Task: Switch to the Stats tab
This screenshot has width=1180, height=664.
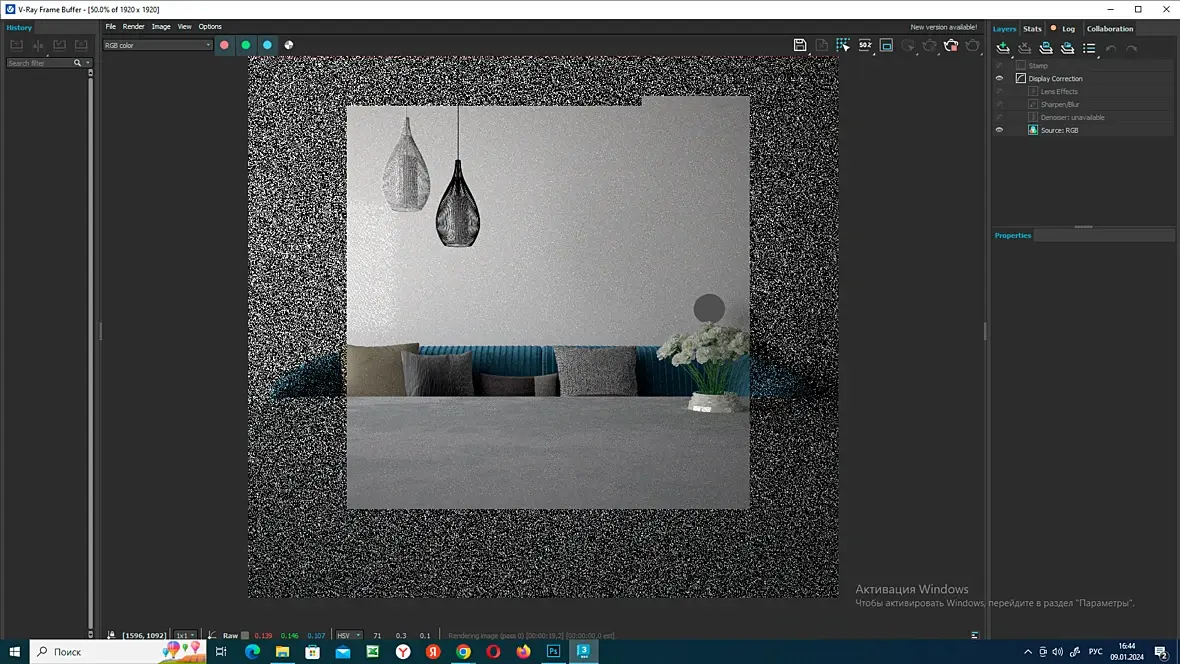Action: pyautogui.click(x=1032, y=29)
